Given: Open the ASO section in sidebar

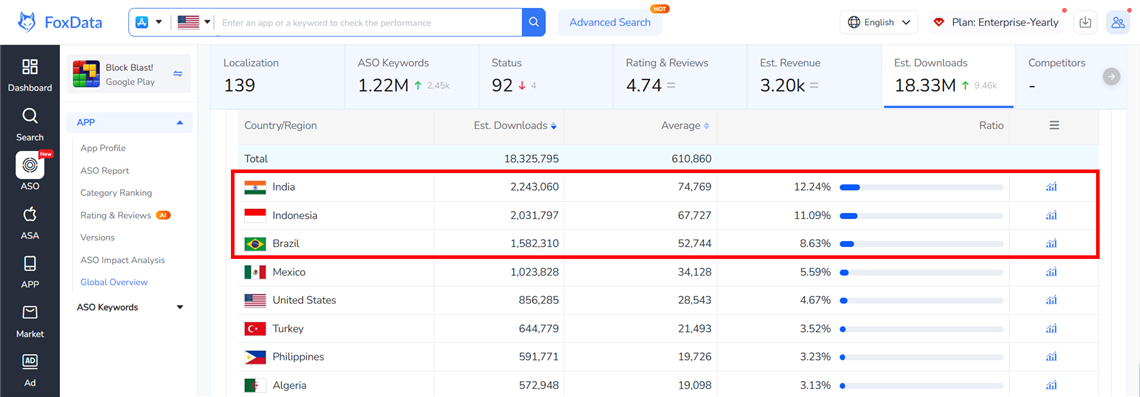Looking at the screenshot, I should (30, 172).
